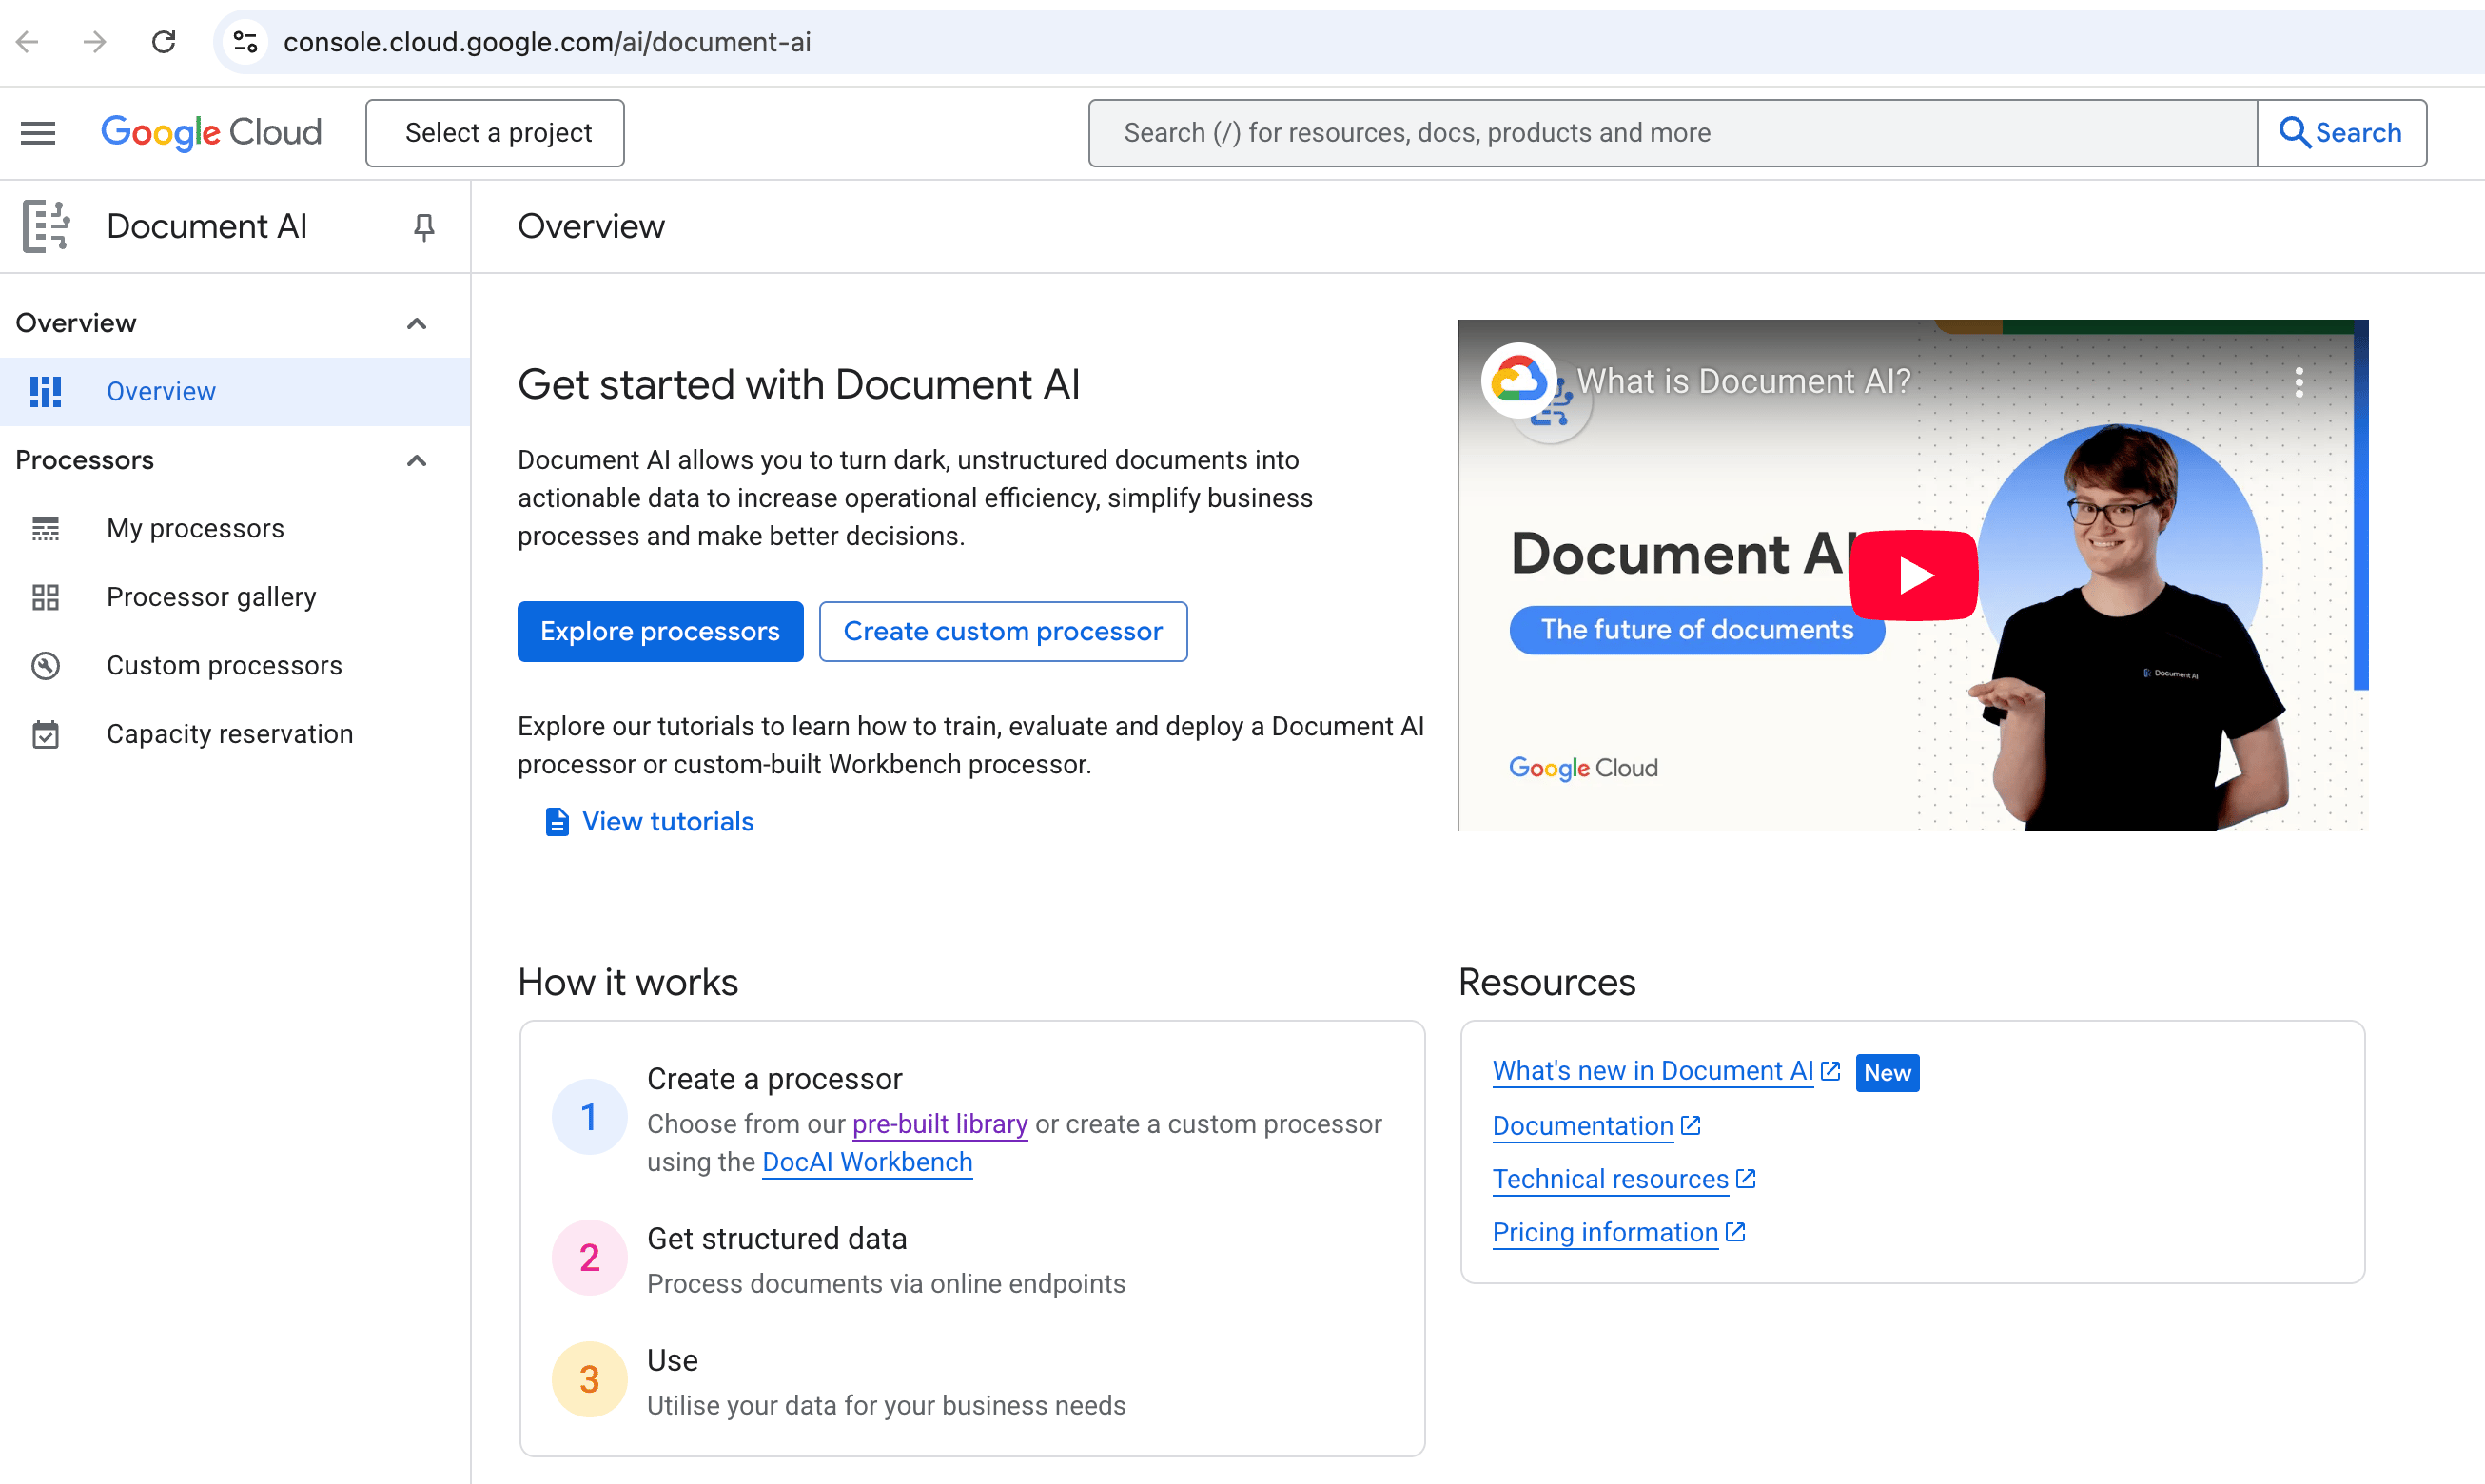Click the My processors list icon
The image size is (2485, 1484).
point(45,529)
